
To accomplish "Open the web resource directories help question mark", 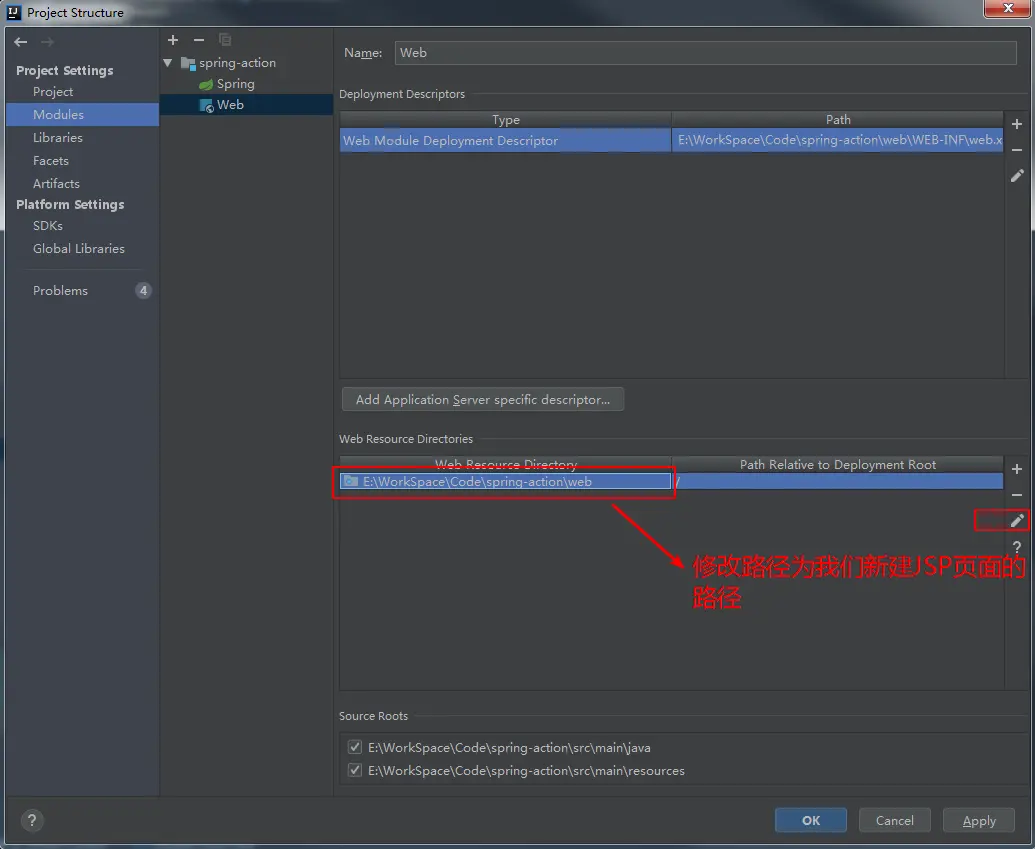I will (x=1017, y=546).
